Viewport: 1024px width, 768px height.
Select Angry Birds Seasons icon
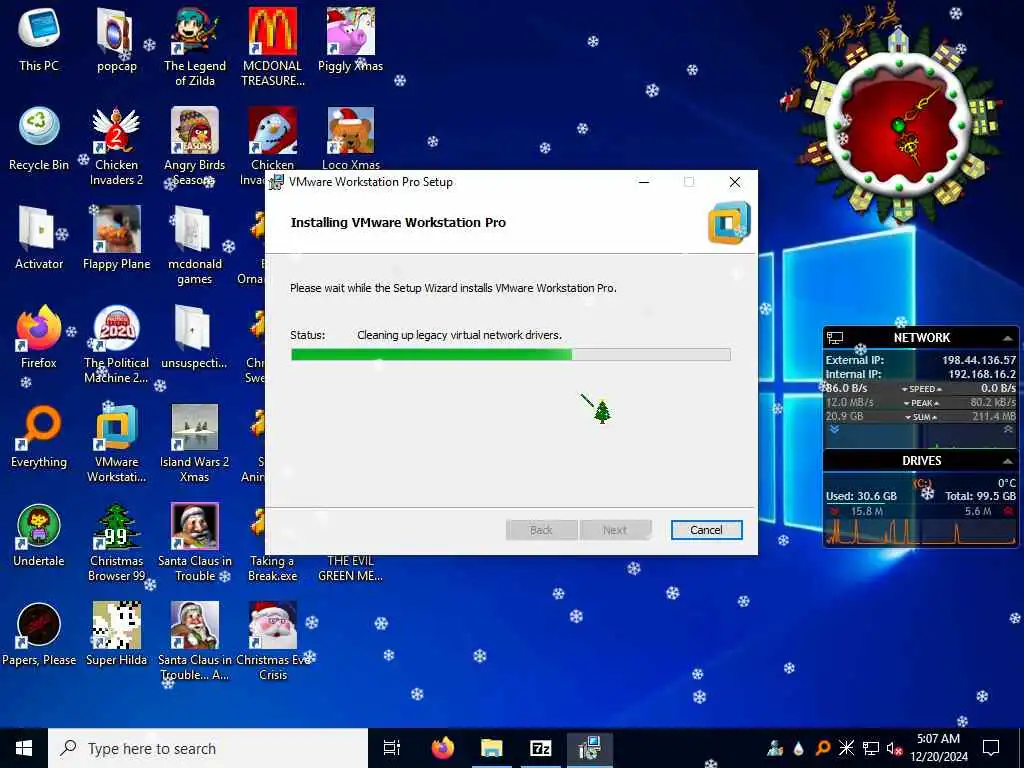pyautogui.click(x=195, y=145)
